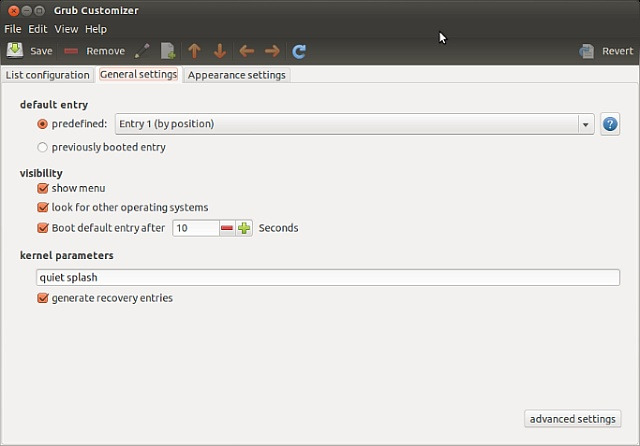Click the red Remove minus icon

tap(71, 51)
